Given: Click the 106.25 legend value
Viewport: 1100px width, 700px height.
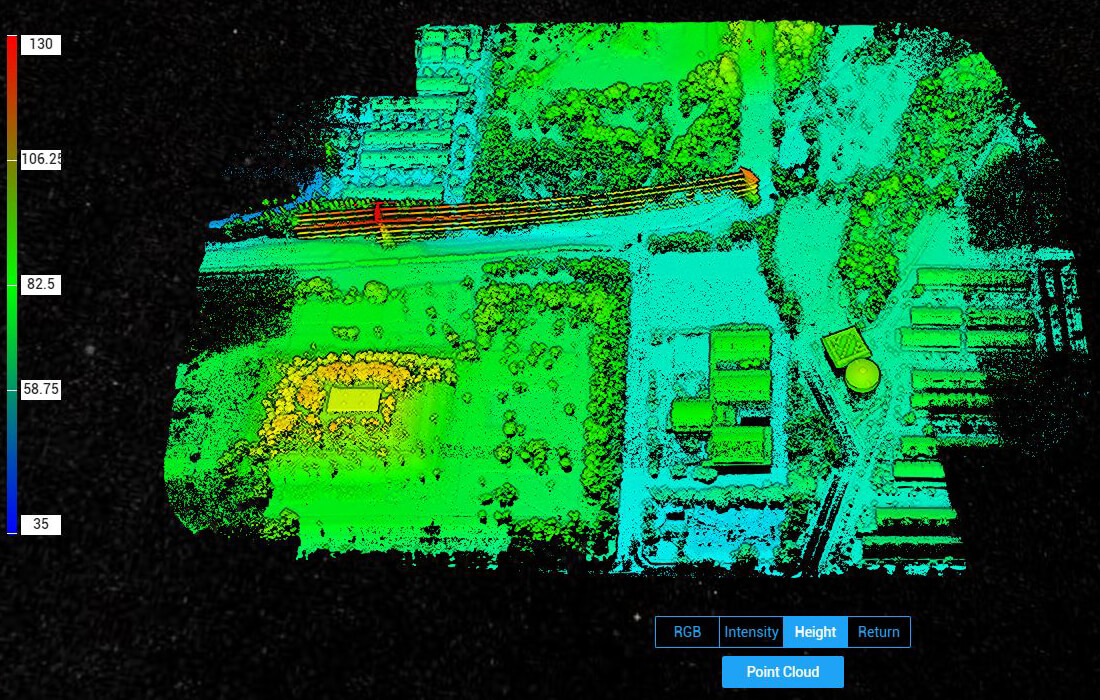Looking at the screenshot, I should point(41,159).
